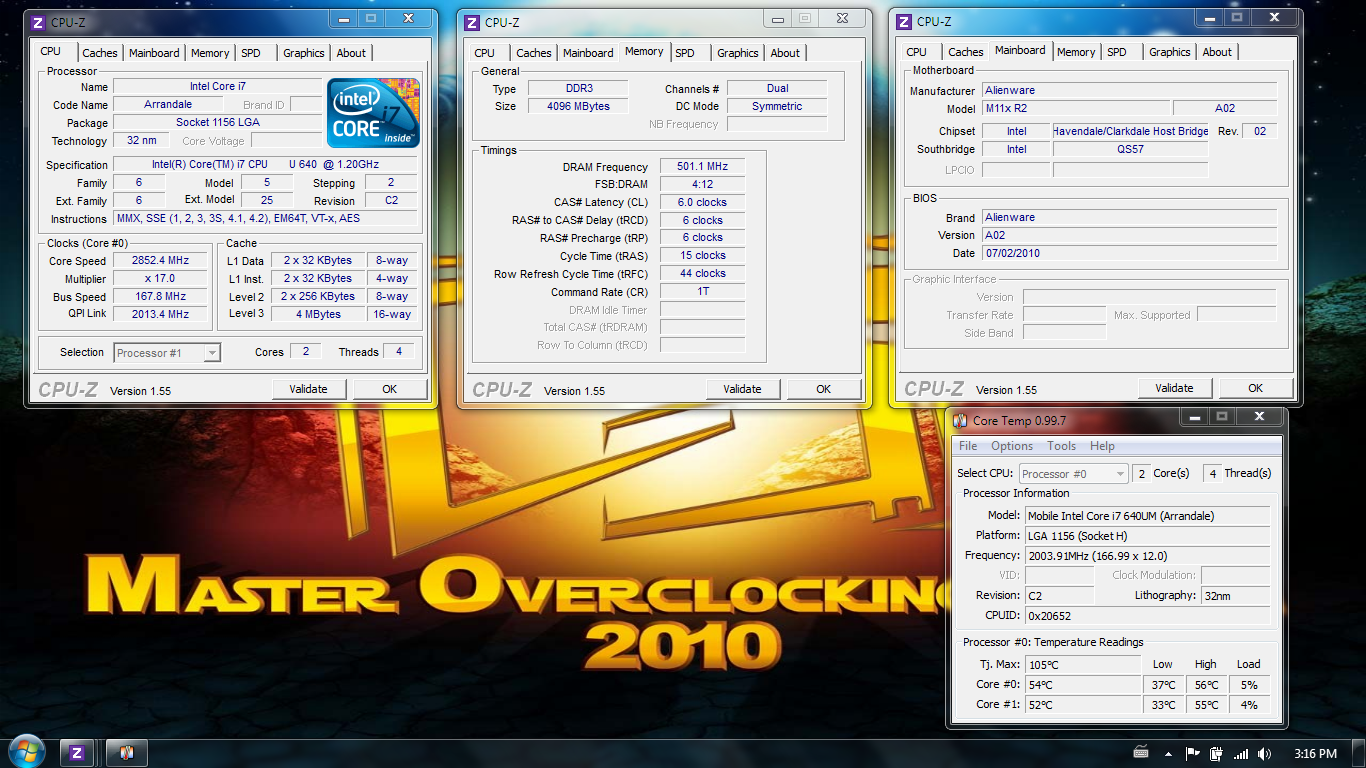Open the volume speaker tray icon
Viewport: 1366px width, 768px height.
point(1264,754)
